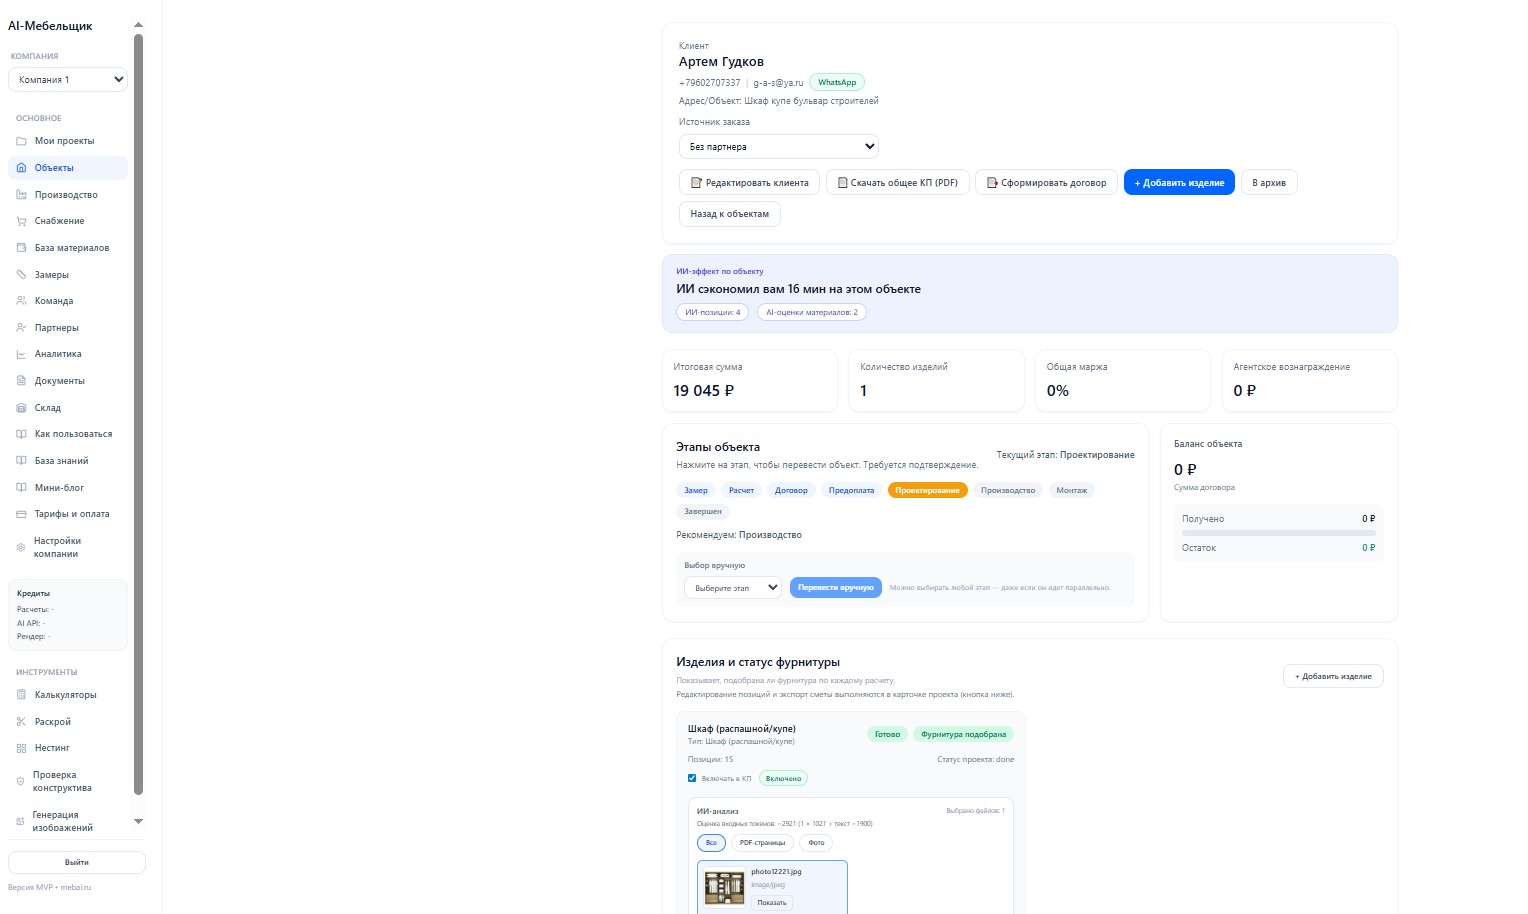
Task: Click the Снабжение cart icon in sidebar
Action: pos(21,221)
